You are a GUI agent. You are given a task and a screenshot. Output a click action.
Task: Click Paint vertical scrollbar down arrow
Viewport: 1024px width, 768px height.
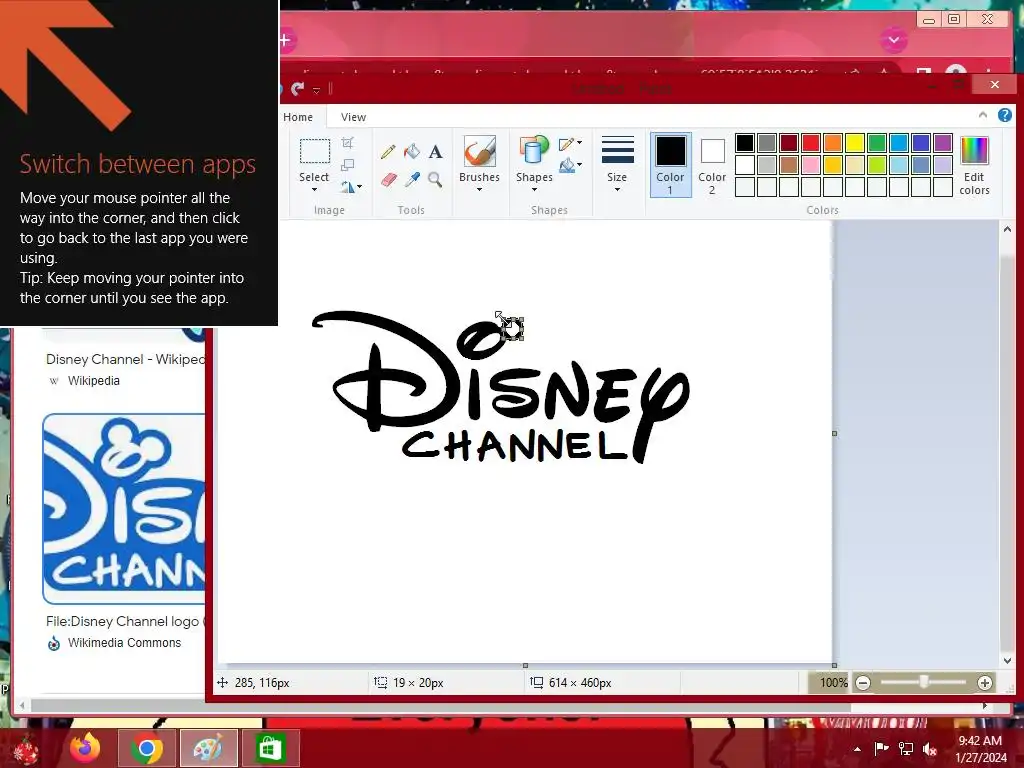1007,660
